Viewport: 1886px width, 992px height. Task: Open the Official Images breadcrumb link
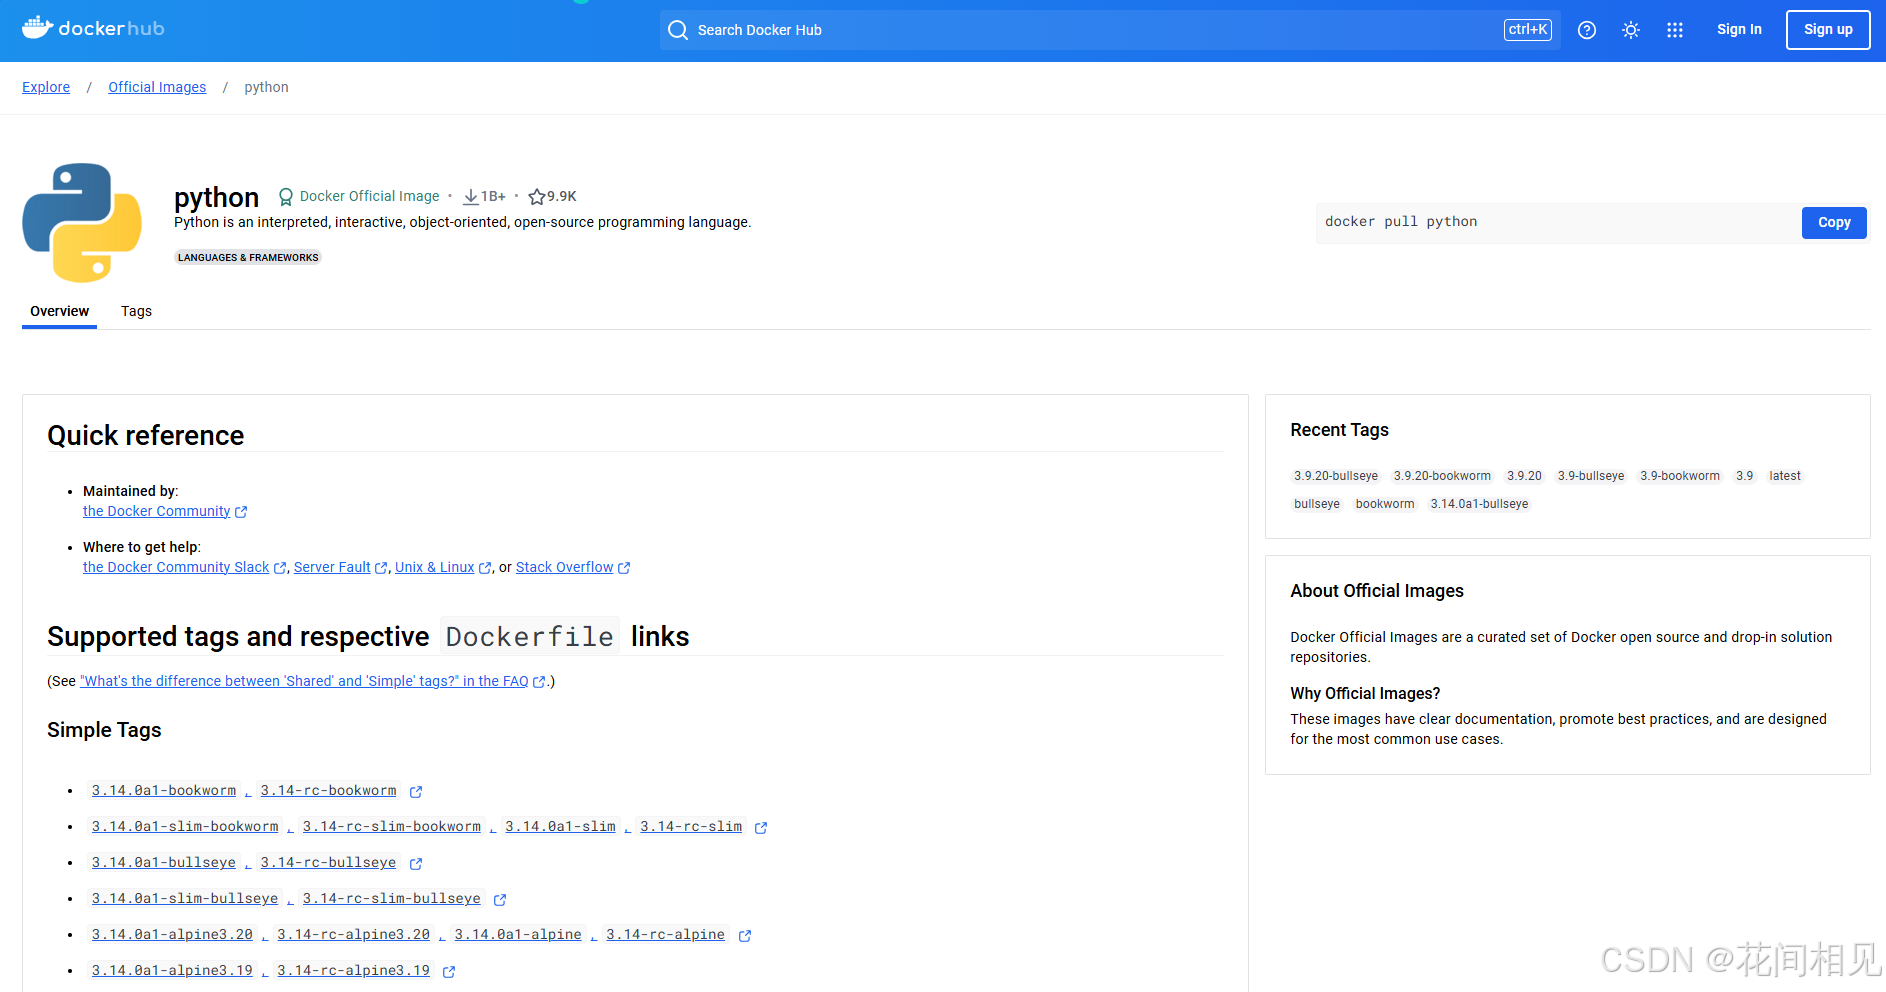tap(157, 87)
